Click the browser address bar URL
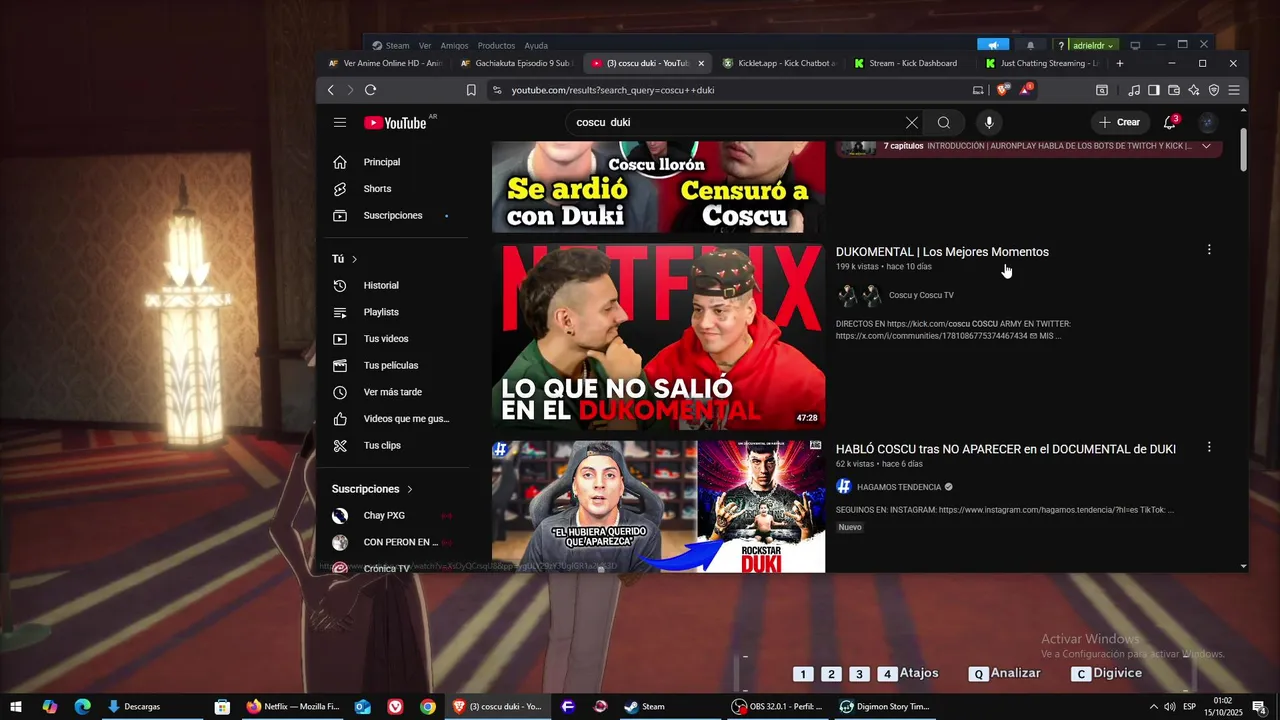The image size is (1280, 720). (613, 90)
